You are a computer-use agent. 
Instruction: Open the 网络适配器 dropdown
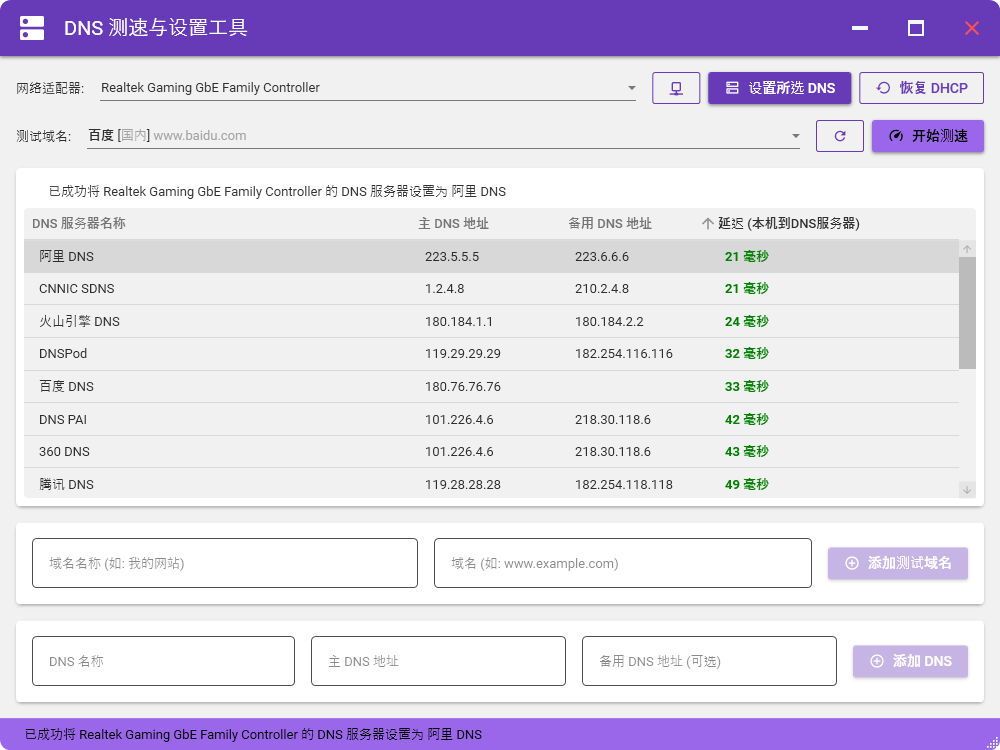[368, 88]
